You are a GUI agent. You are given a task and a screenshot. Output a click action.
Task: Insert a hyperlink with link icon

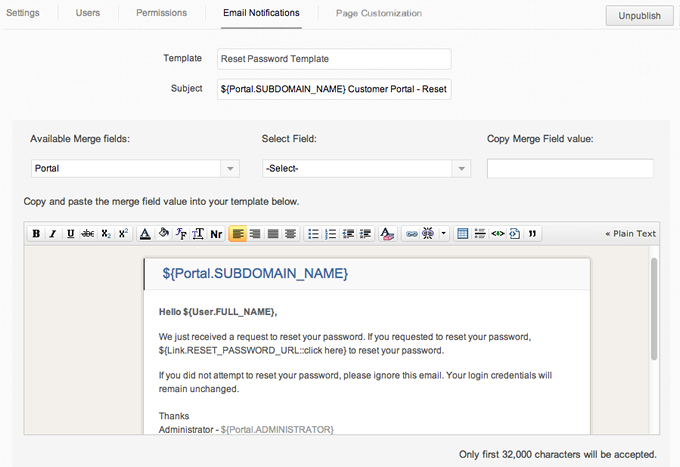point(410,234)
